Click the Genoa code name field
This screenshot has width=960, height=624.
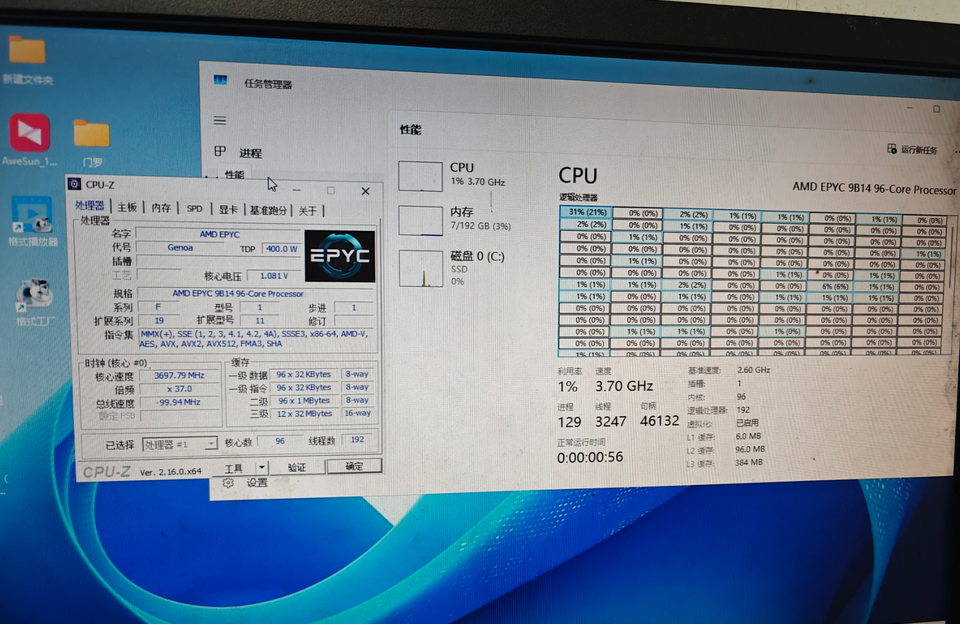coord(180,247)
